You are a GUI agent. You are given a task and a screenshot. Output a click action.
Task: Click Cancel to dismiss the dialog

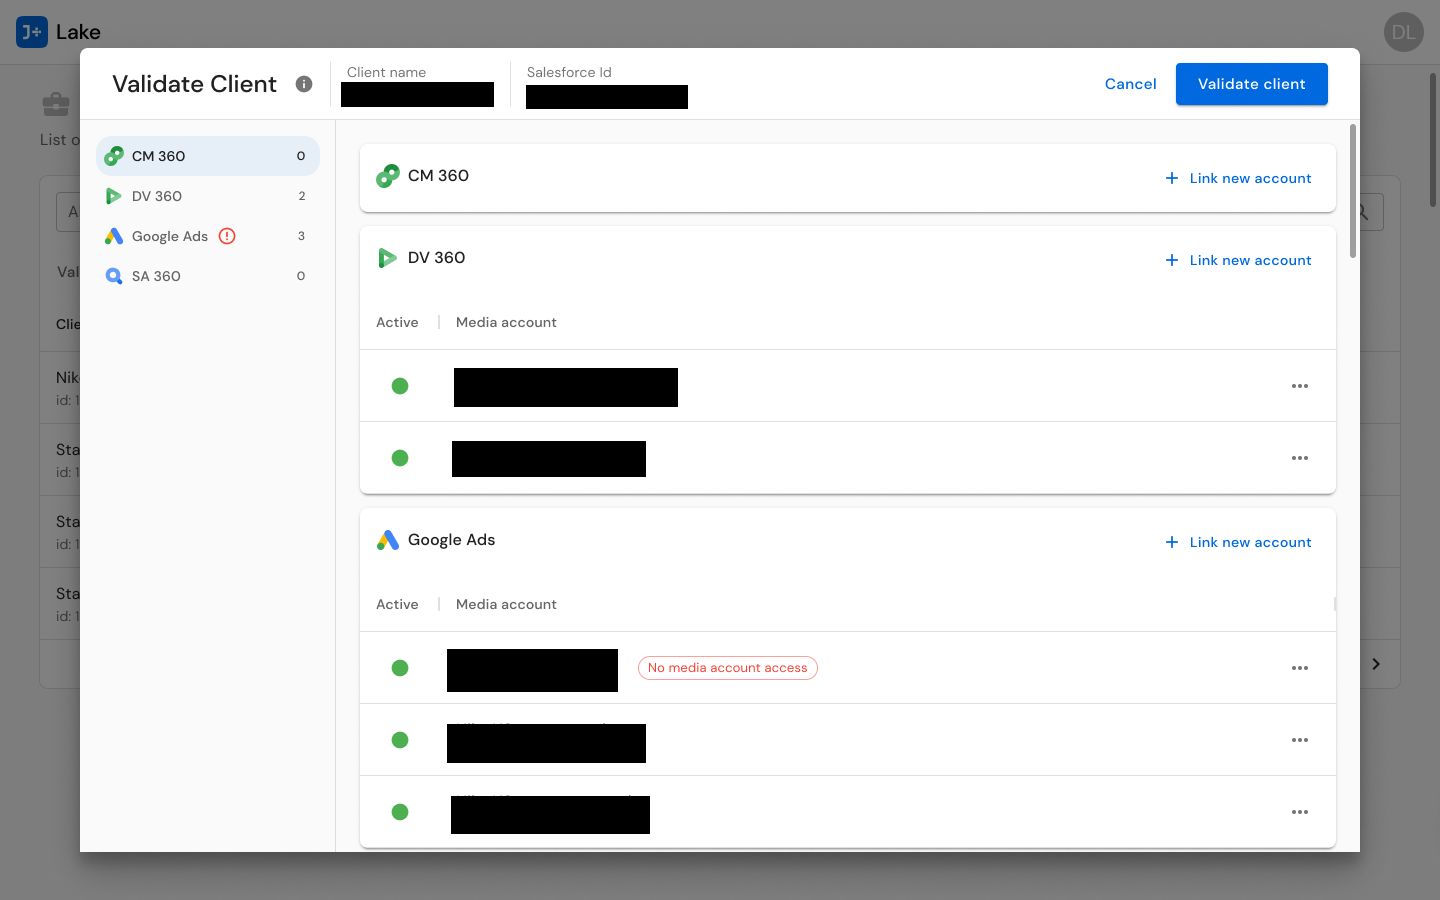(1130, 84)
